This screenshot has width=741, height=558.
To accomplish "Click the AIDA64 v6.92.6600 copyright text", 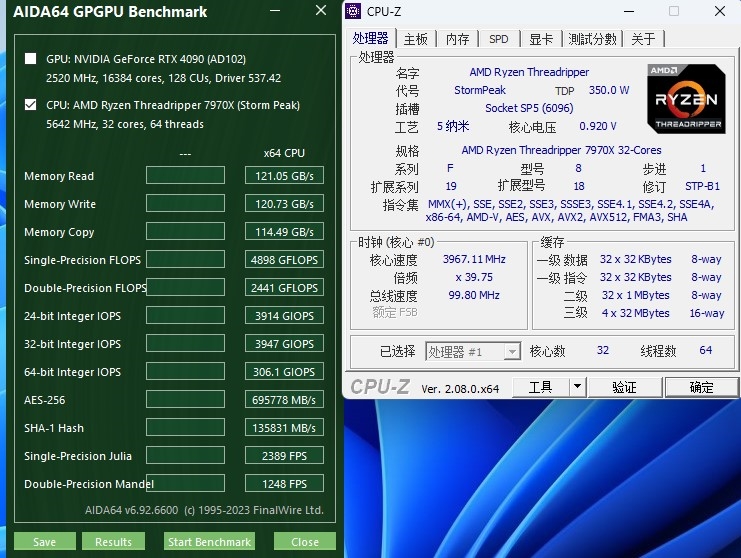I will click(x=204, y=510).
